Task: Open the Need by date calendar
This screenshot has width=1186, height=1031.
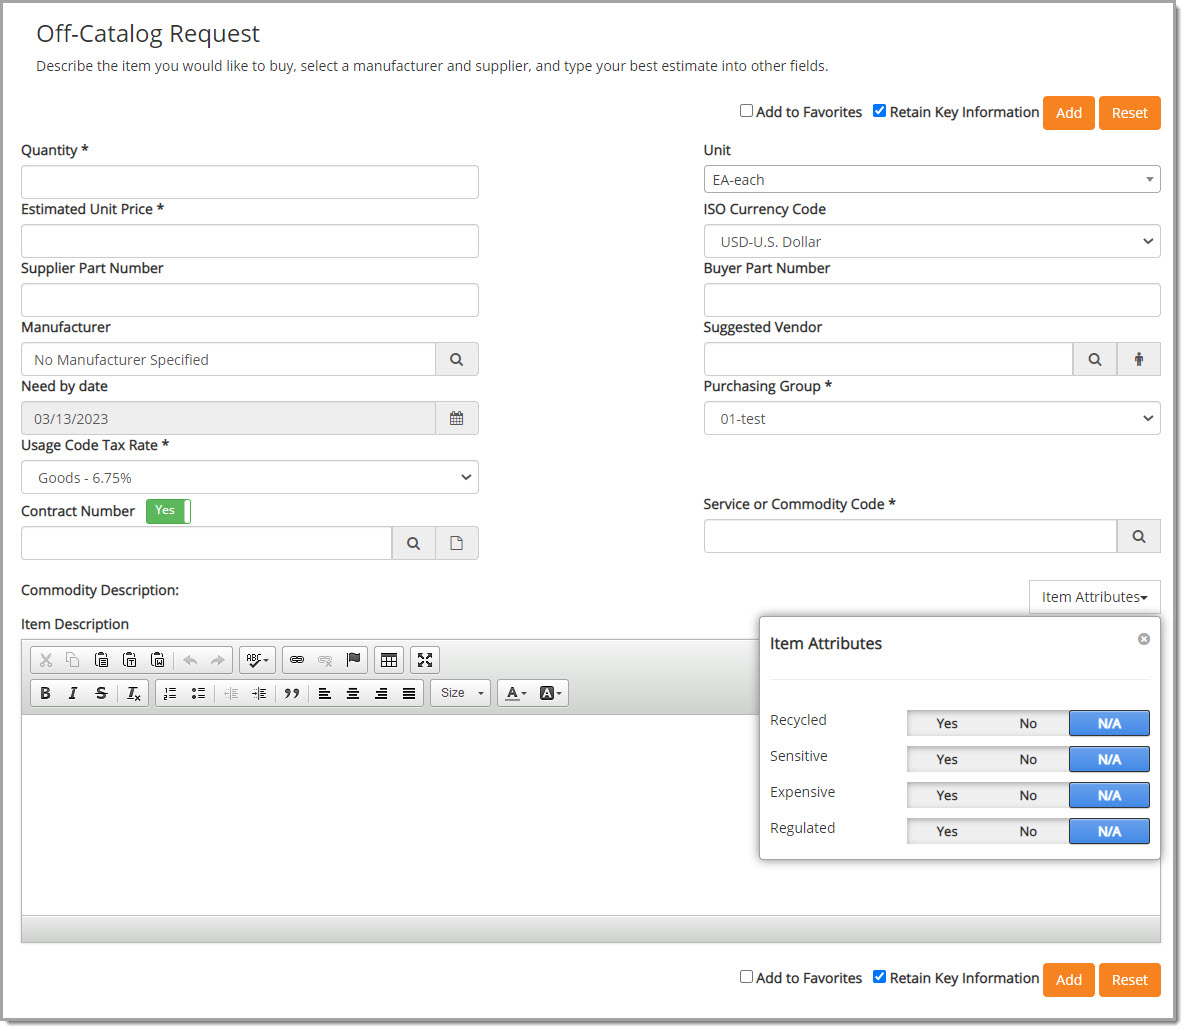Action: pos(456,419)
